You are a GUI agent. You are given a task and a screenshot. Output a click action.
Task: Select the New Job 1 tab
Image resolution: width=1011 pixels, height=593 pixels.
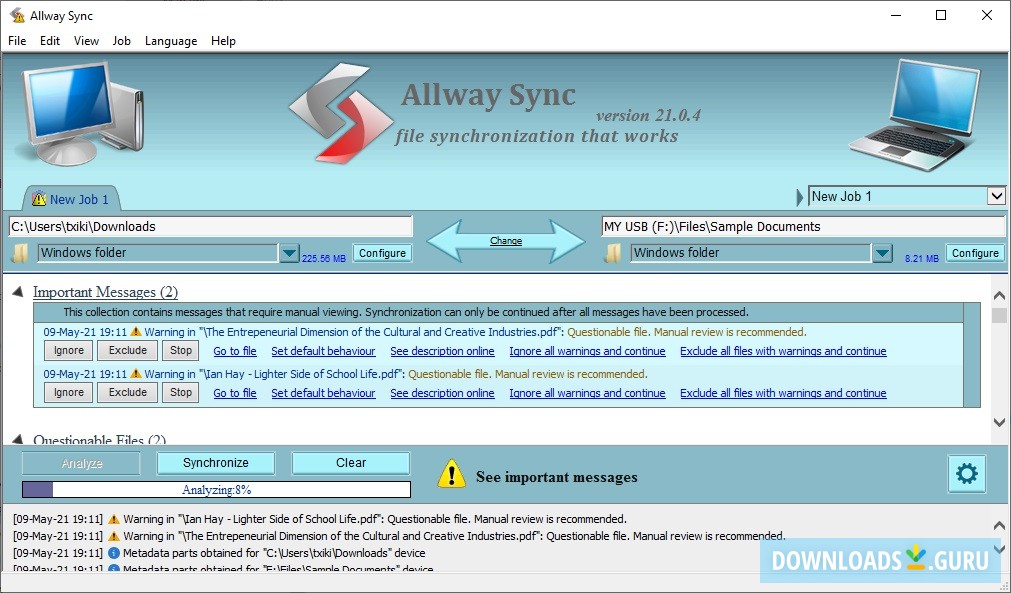click(x=72, y=199)
